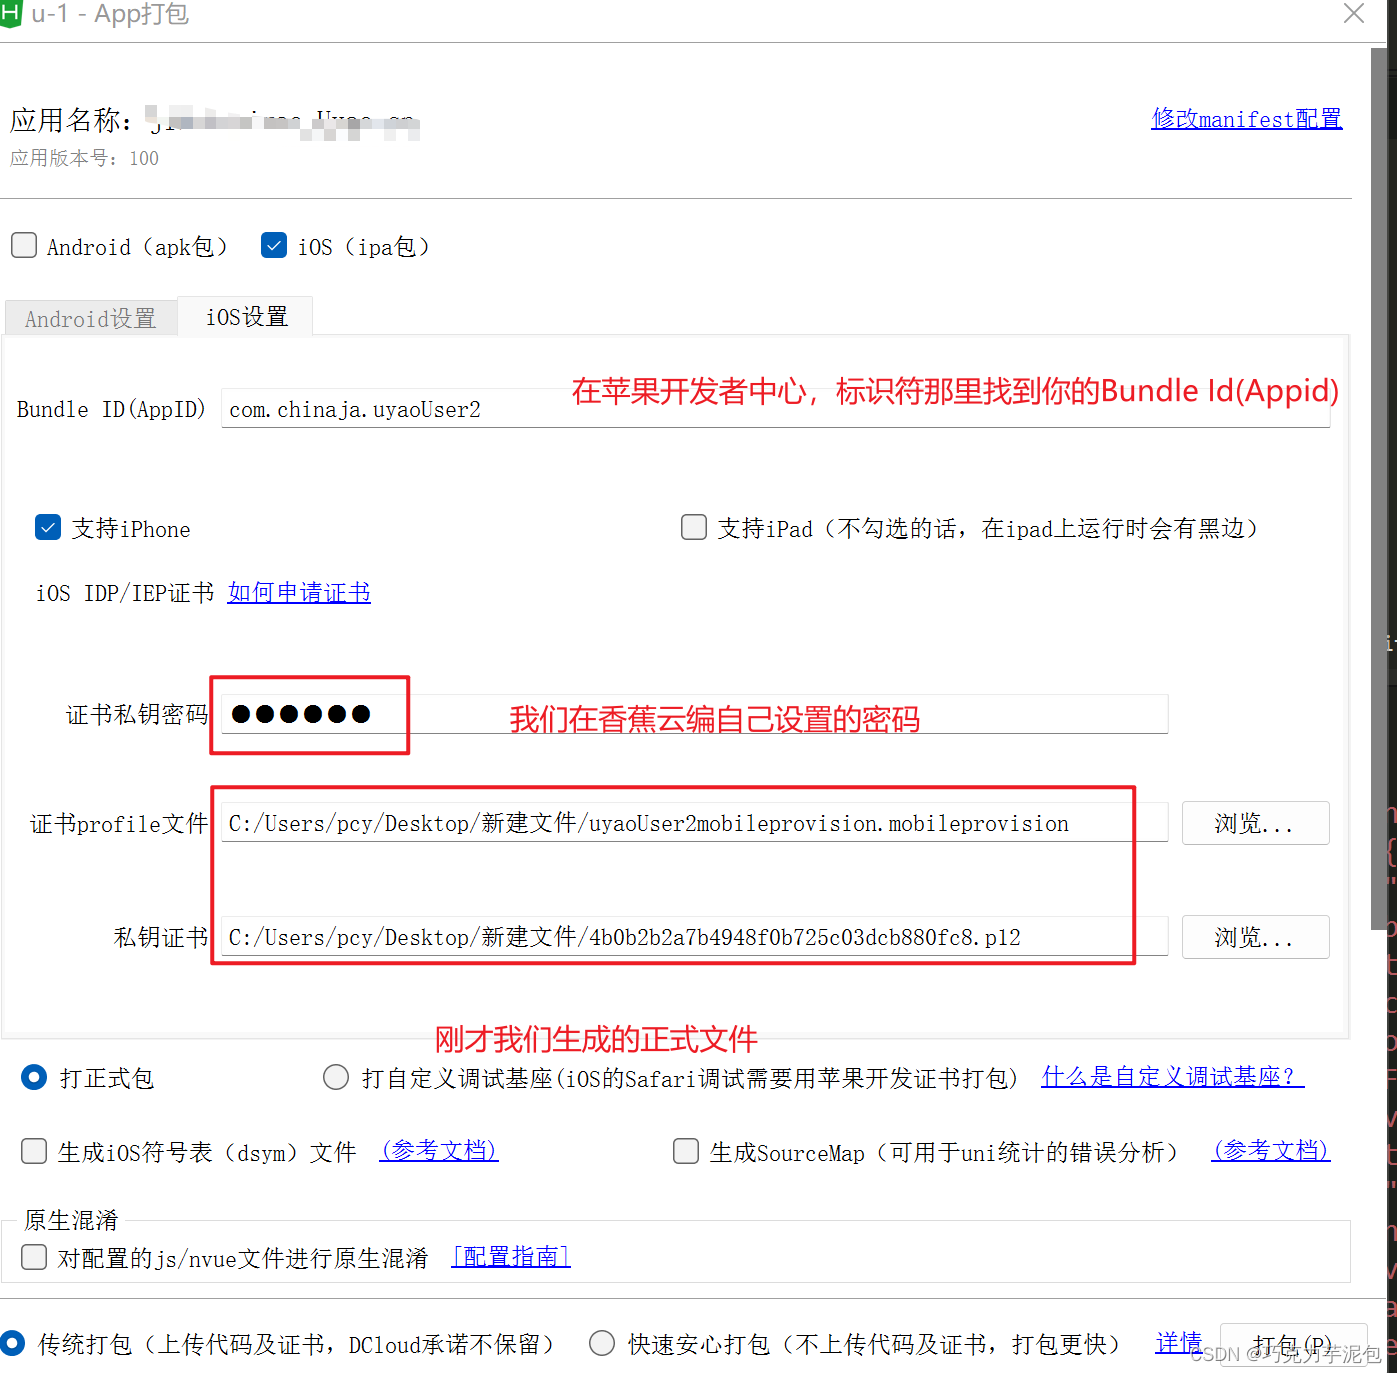Click the Bundle ID (AppID) input field
The height and width of the screenshot is (1373, 1397).
coord(775,409)
